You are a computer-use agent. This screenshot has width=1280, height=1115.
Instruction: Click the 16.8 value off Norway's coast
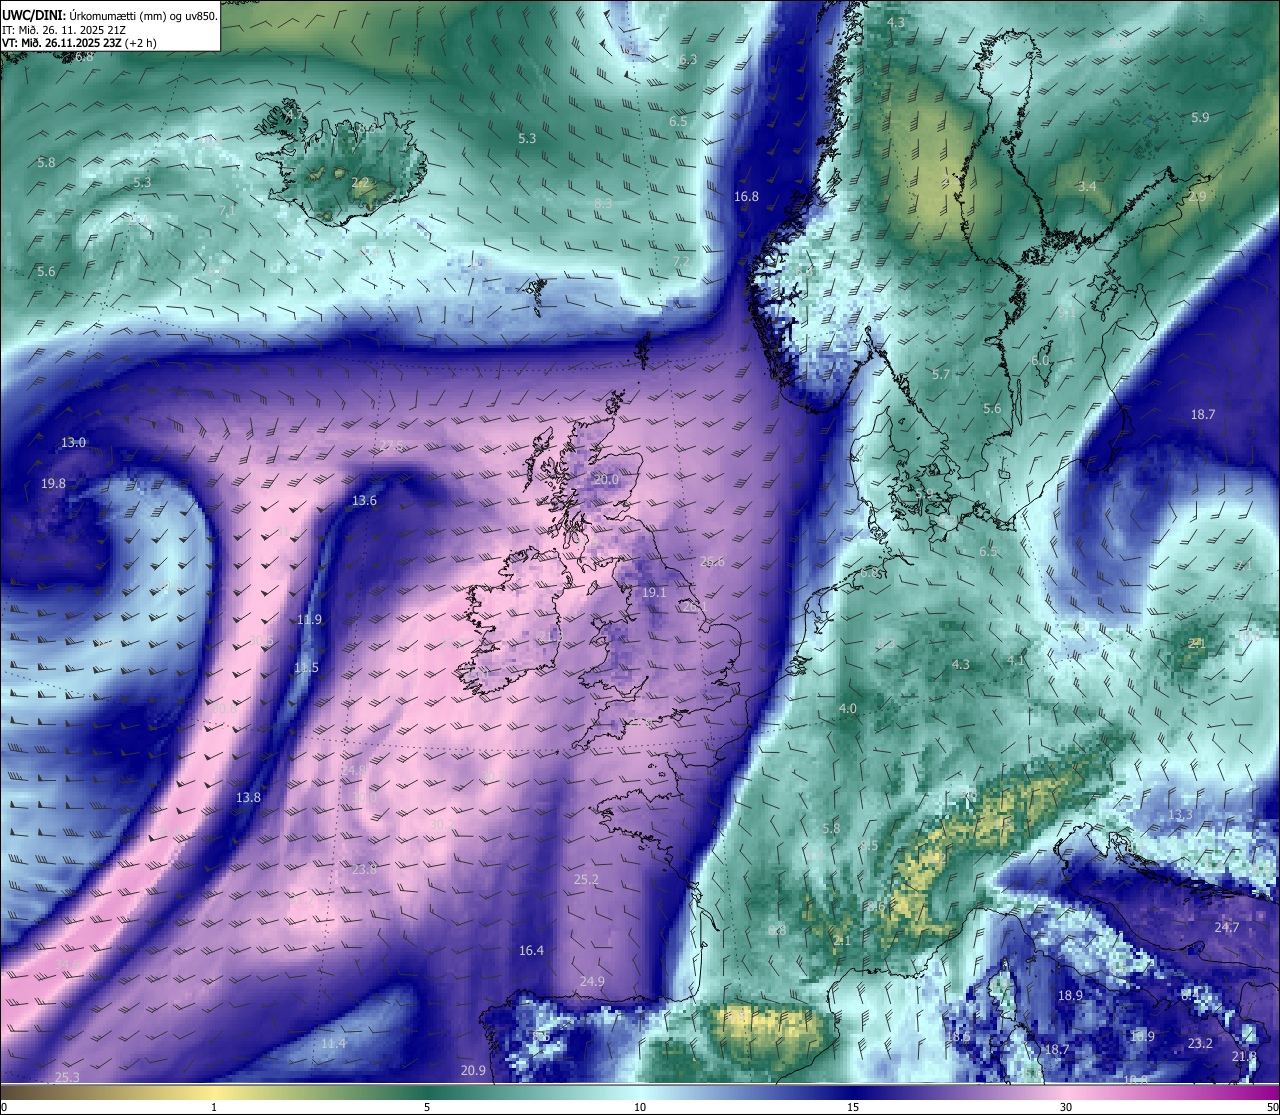click(746, 197)
